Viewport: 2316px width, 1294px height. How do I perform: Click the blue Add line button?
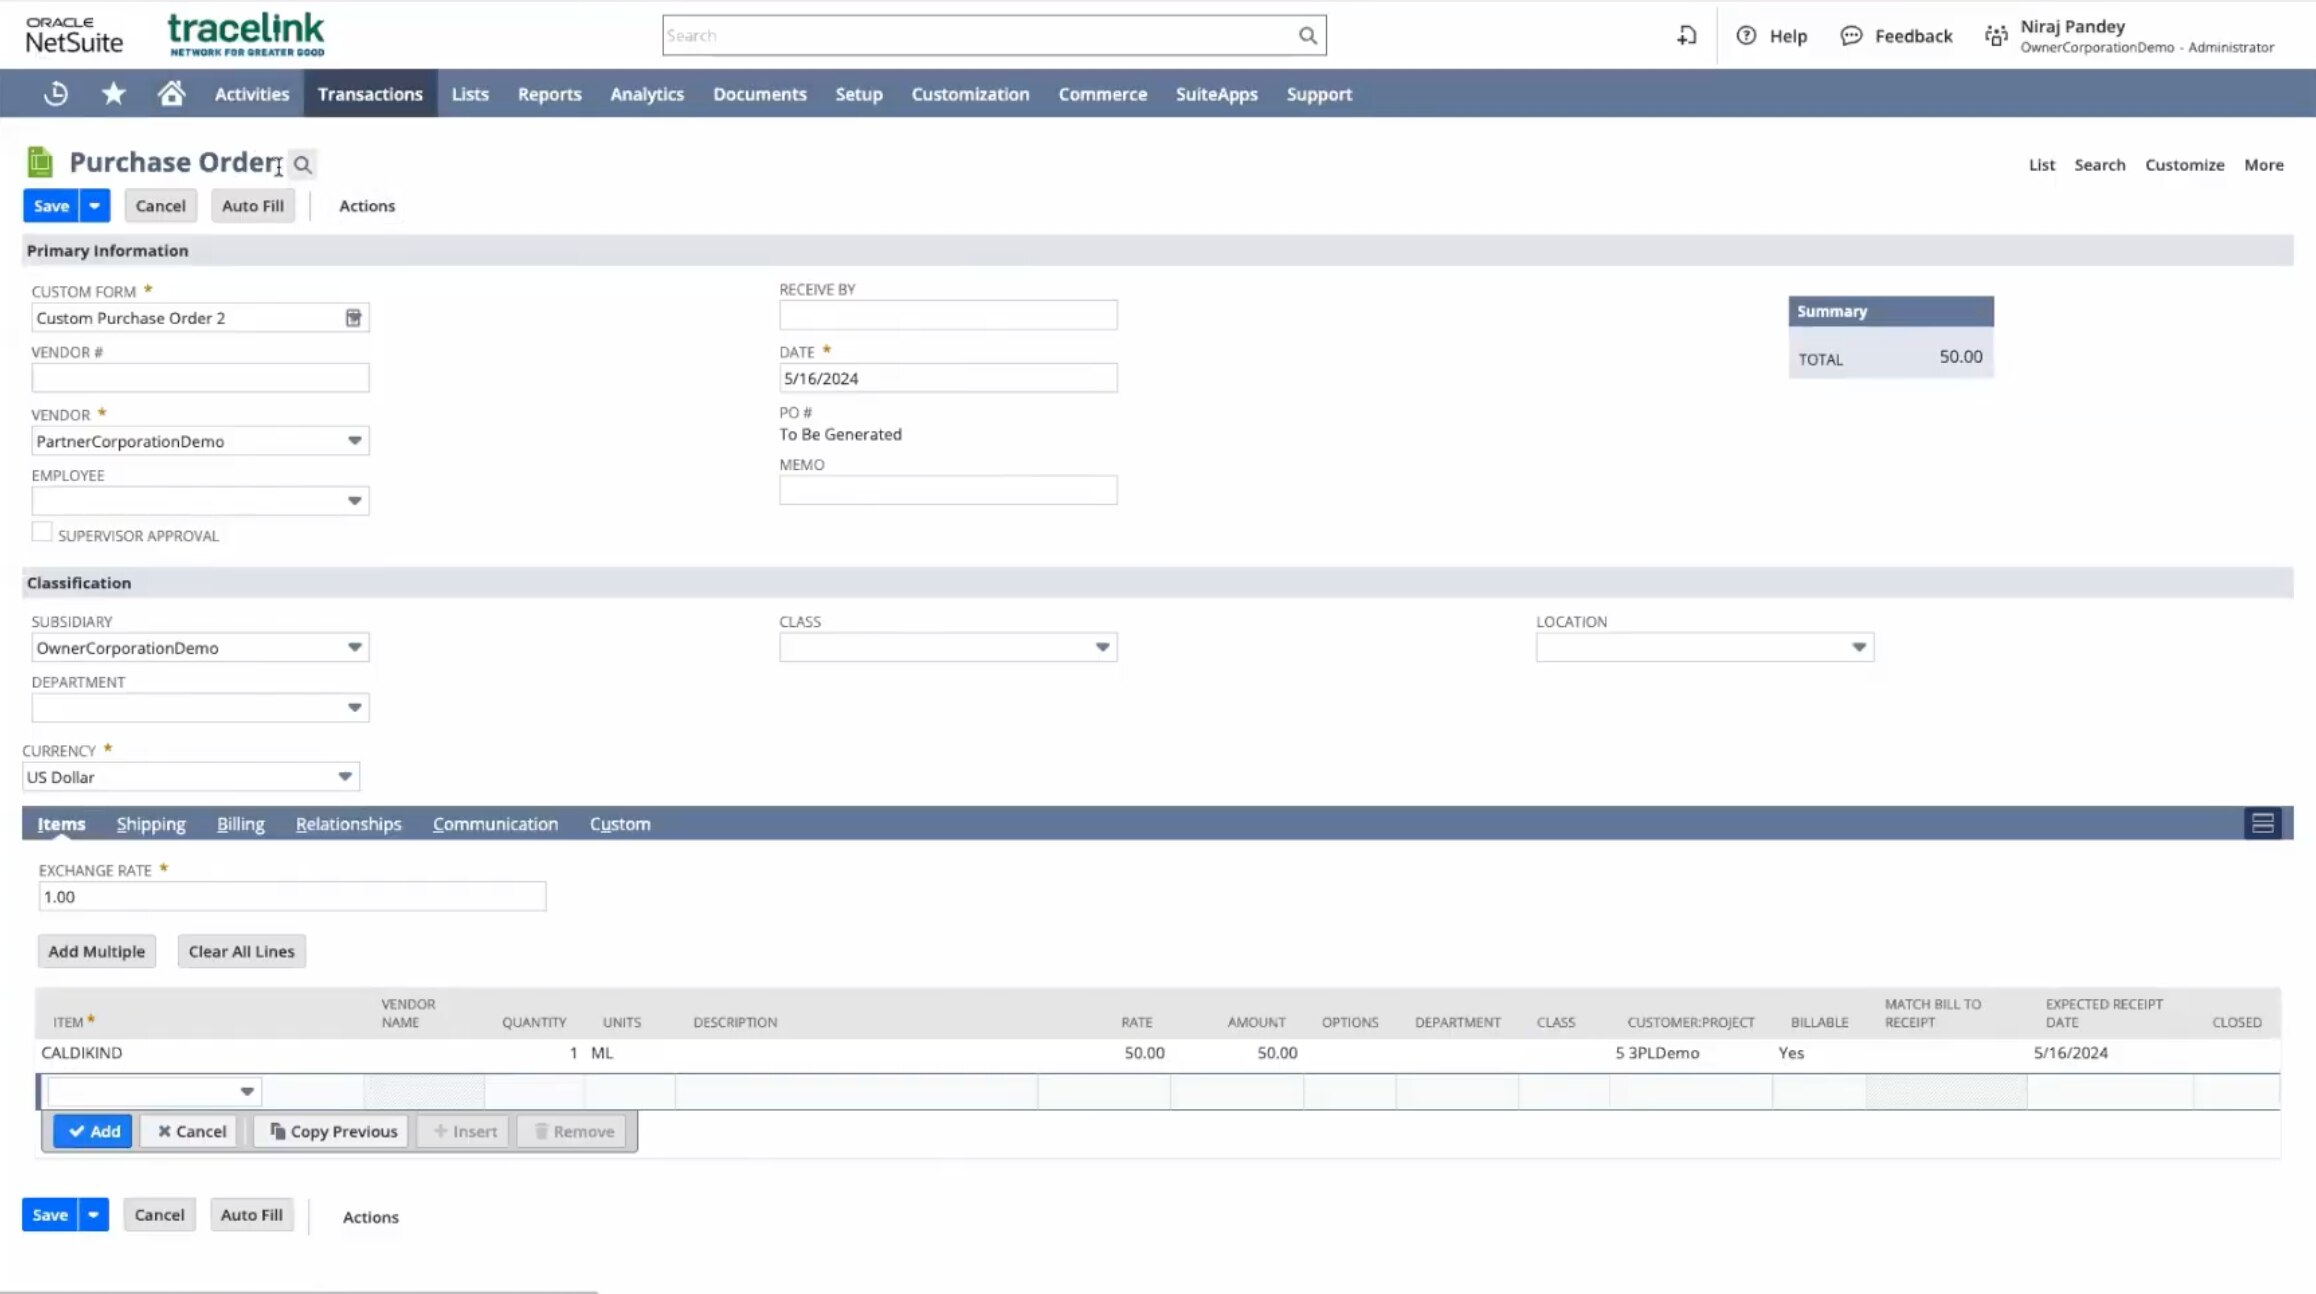(x=93, y=1131)
